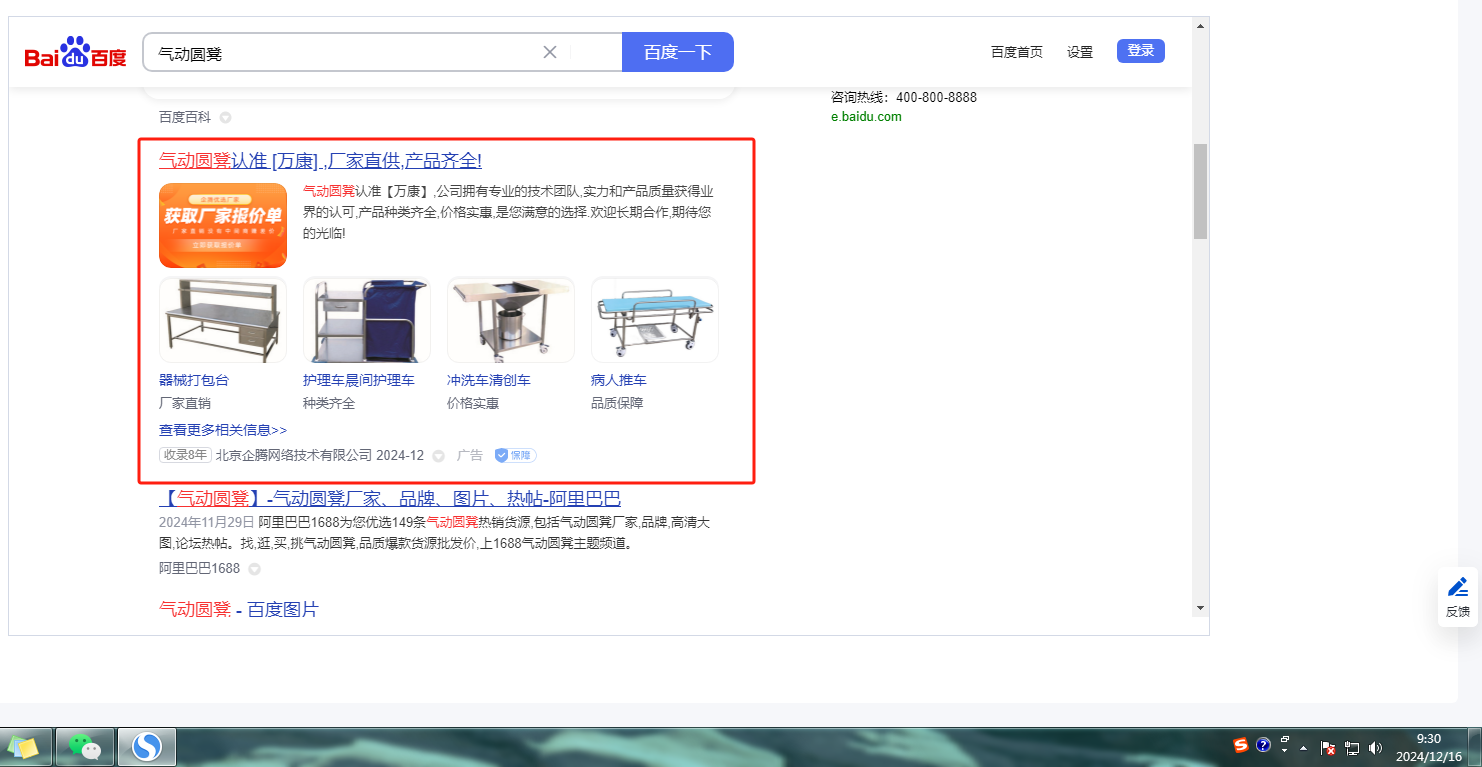Screen dimensions: 1482x767
Task: Open Sogou browser from the taskbar
Action: [x=147, y=747]
